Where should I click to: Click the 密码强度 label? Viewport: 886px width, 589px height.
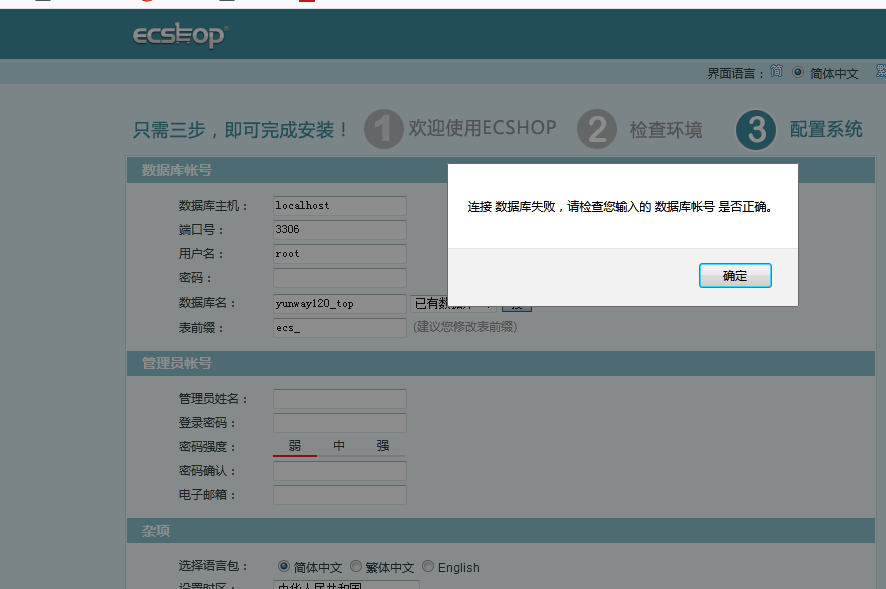(x=207, y=447)
